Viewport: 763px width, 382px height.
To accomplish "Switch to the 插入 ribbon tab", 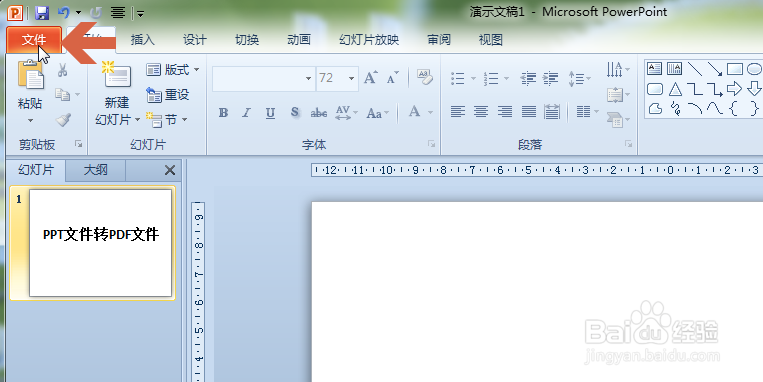I will point(143,40).
